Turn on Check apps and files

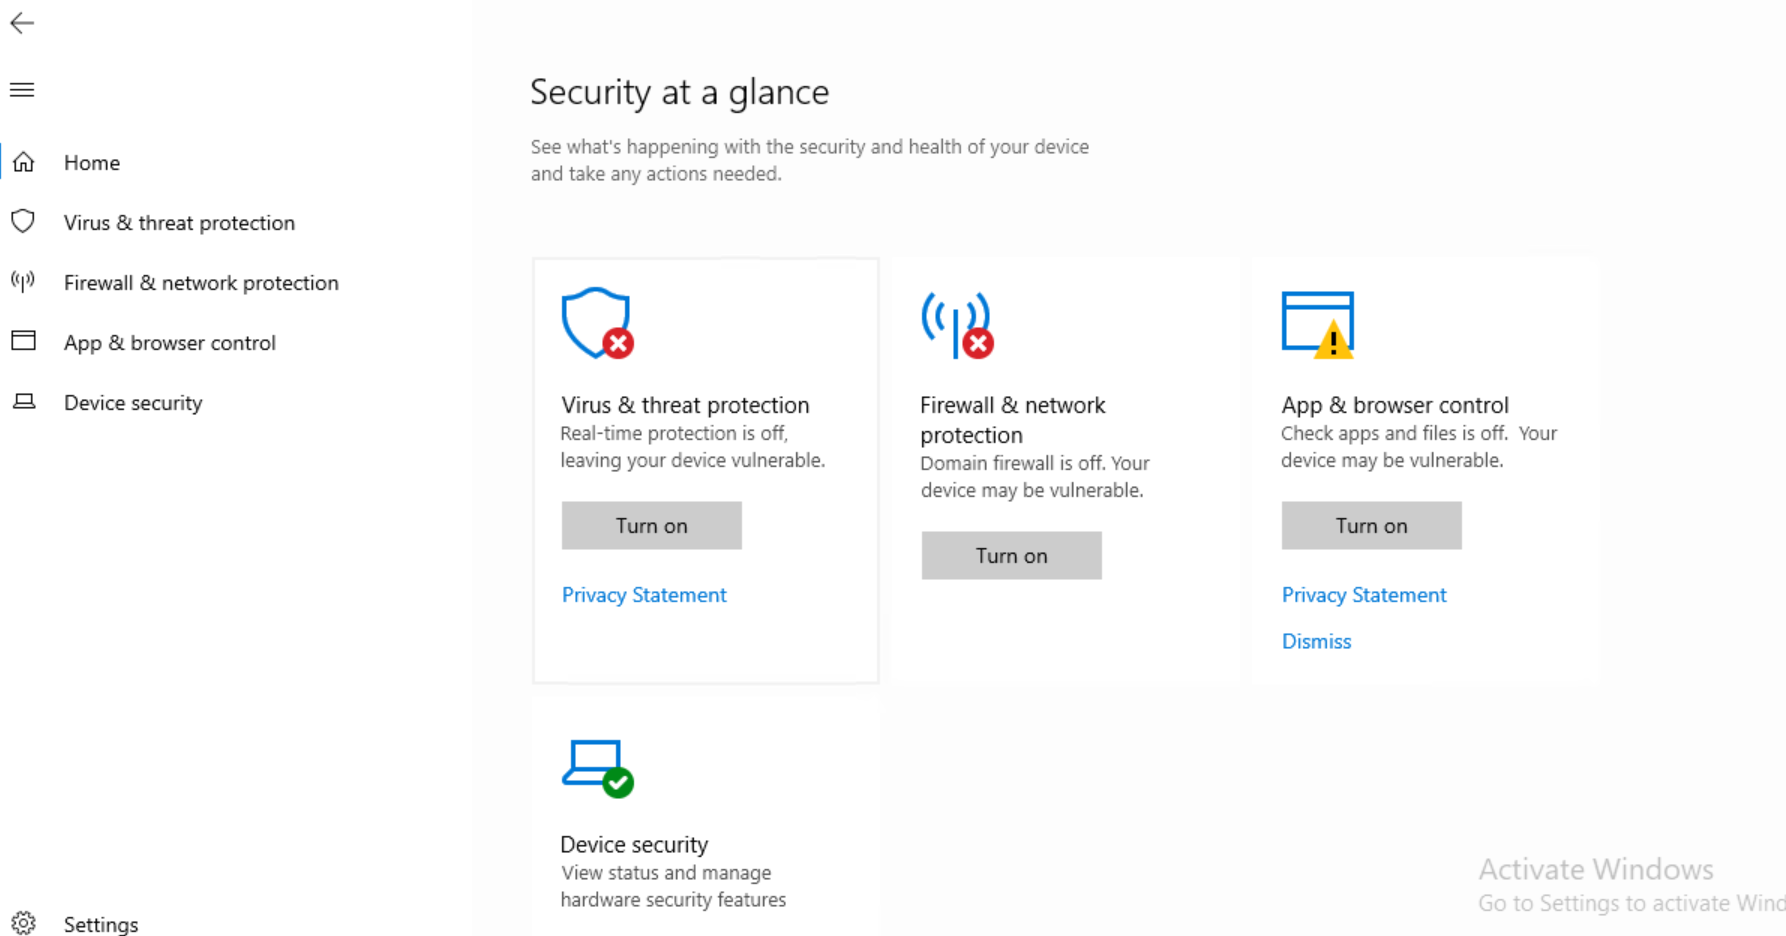point(1371,526)
